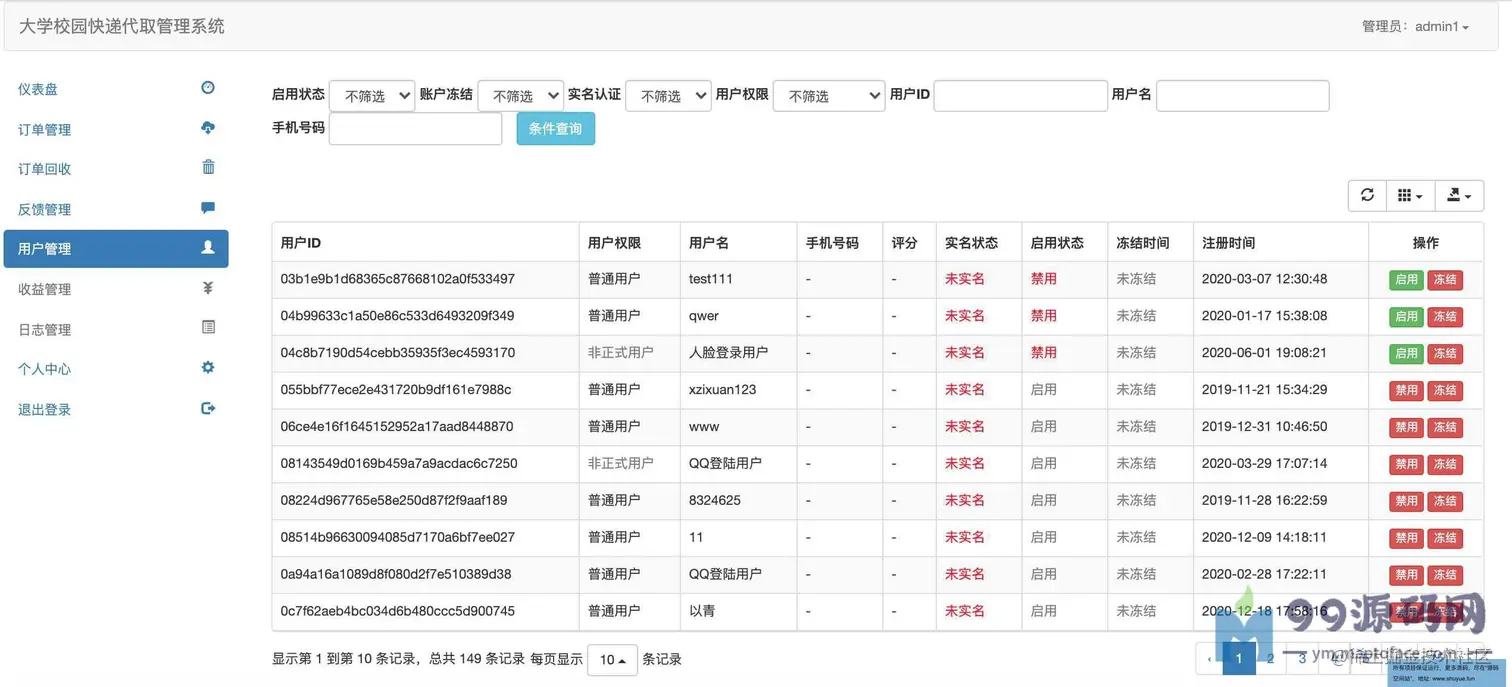Click the 注册时间 column header

click(1280, 242)
